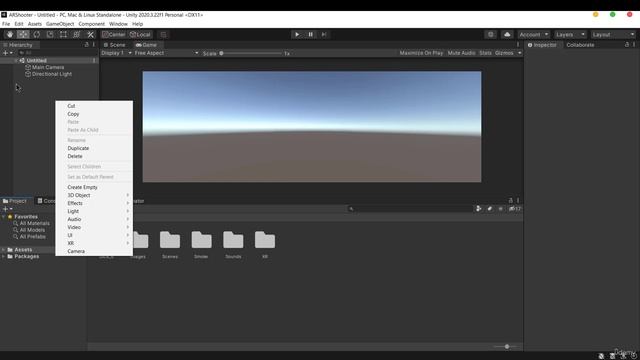Open the Account dropdown
Screen dimensions: 640x360
pyautogui.click(x=533, y=35)
